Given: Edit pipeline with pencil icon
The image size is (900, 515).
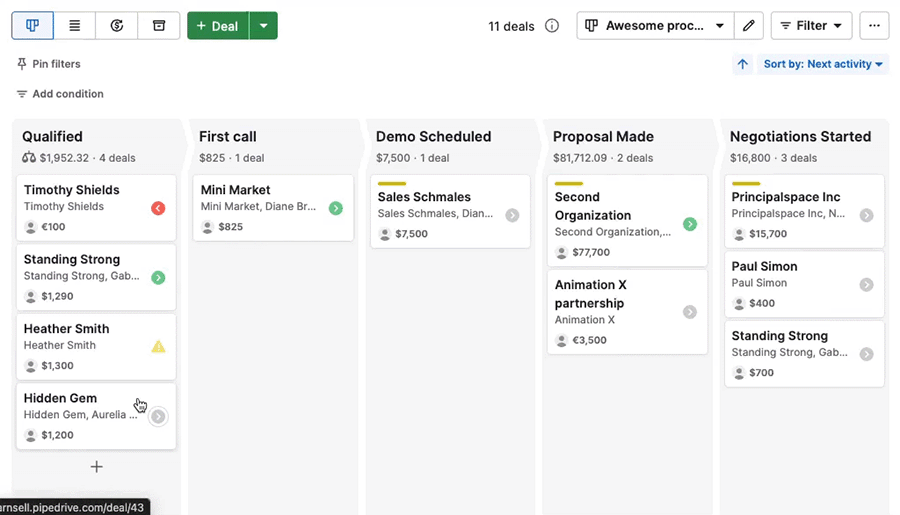Looking at the screenshot, I should point(748,26).
